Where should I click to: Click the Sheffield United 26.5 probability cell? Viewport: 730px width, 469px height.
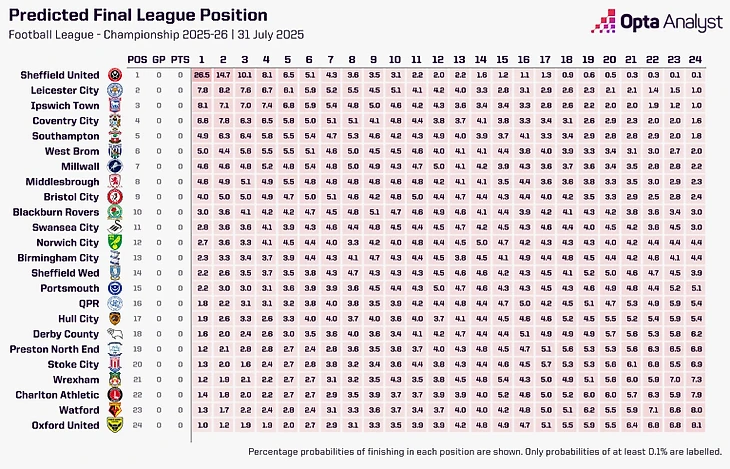(x=203, y=75)
